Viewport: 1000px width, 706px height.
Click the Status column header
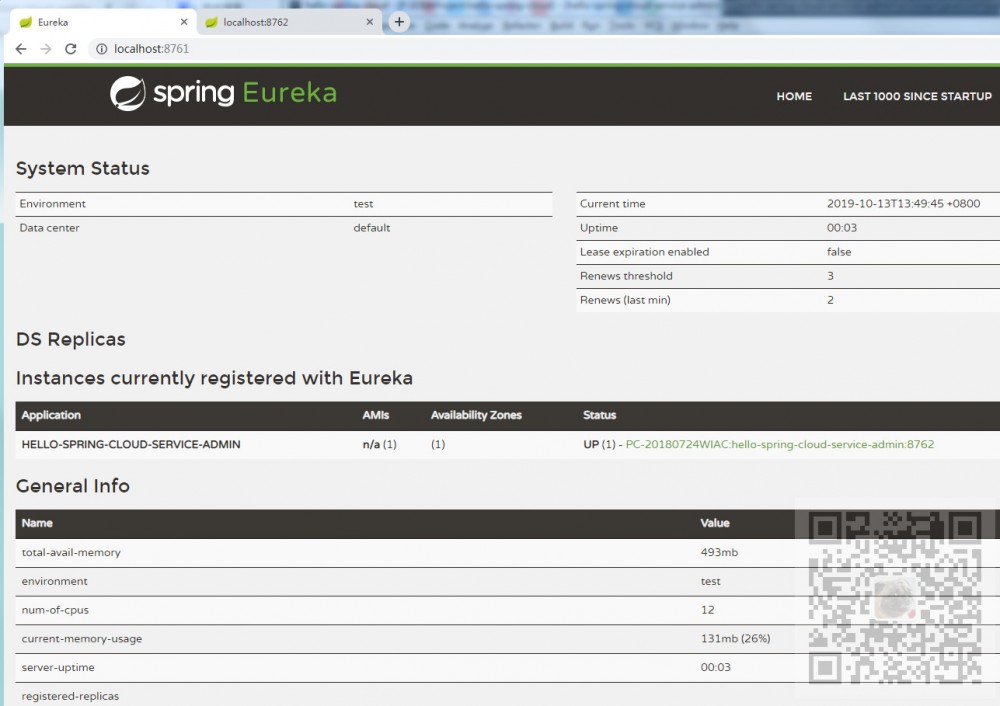click(599, 415)
